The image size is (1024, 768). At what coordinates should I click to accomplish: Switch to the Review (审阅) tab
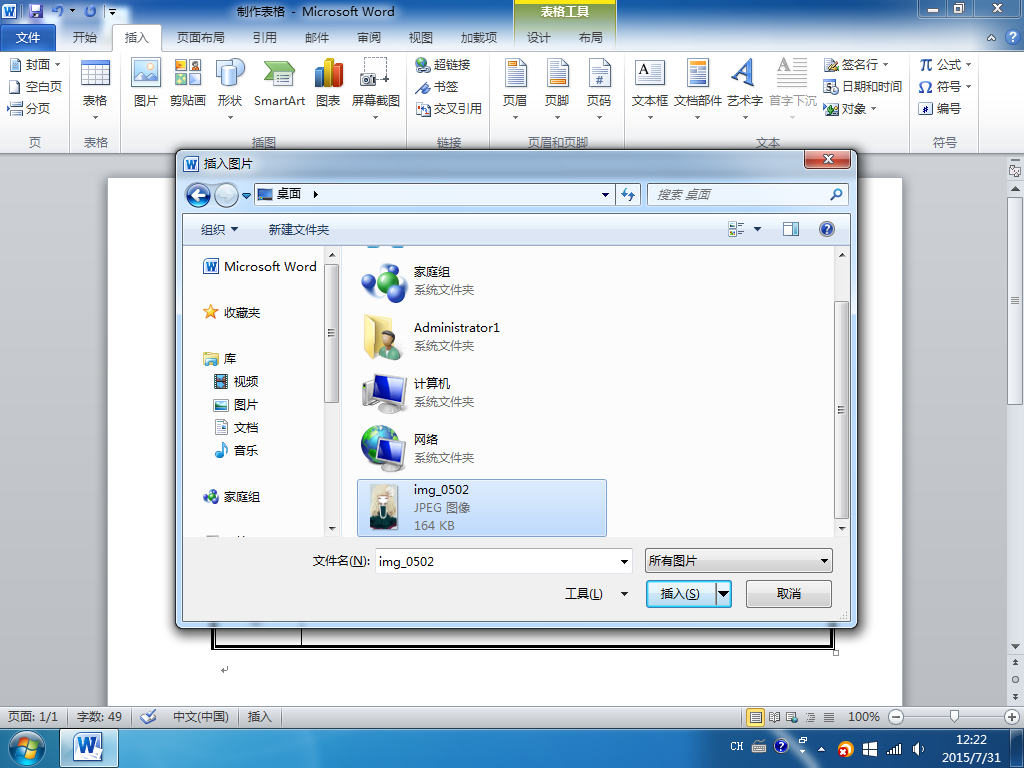click(369, 38)
